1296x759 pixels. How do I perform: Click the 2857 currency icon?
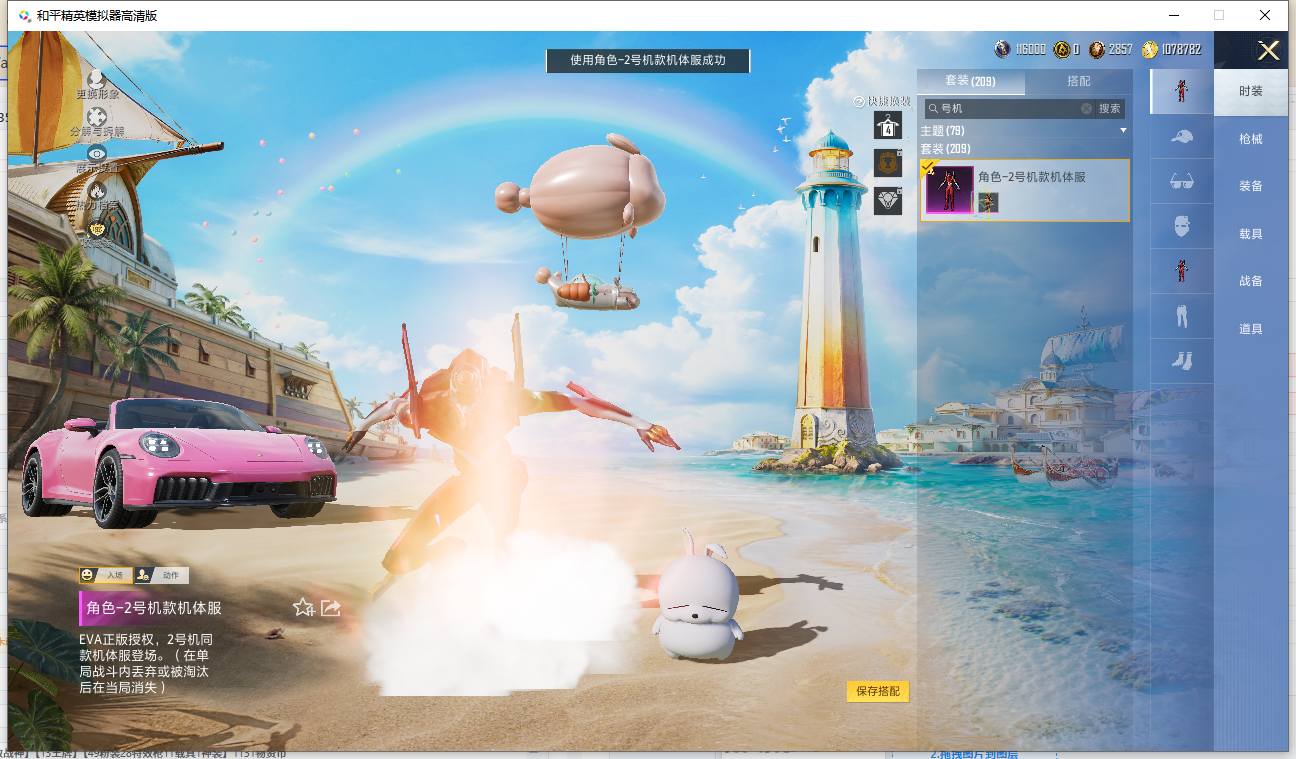[x=1097, y=49]
